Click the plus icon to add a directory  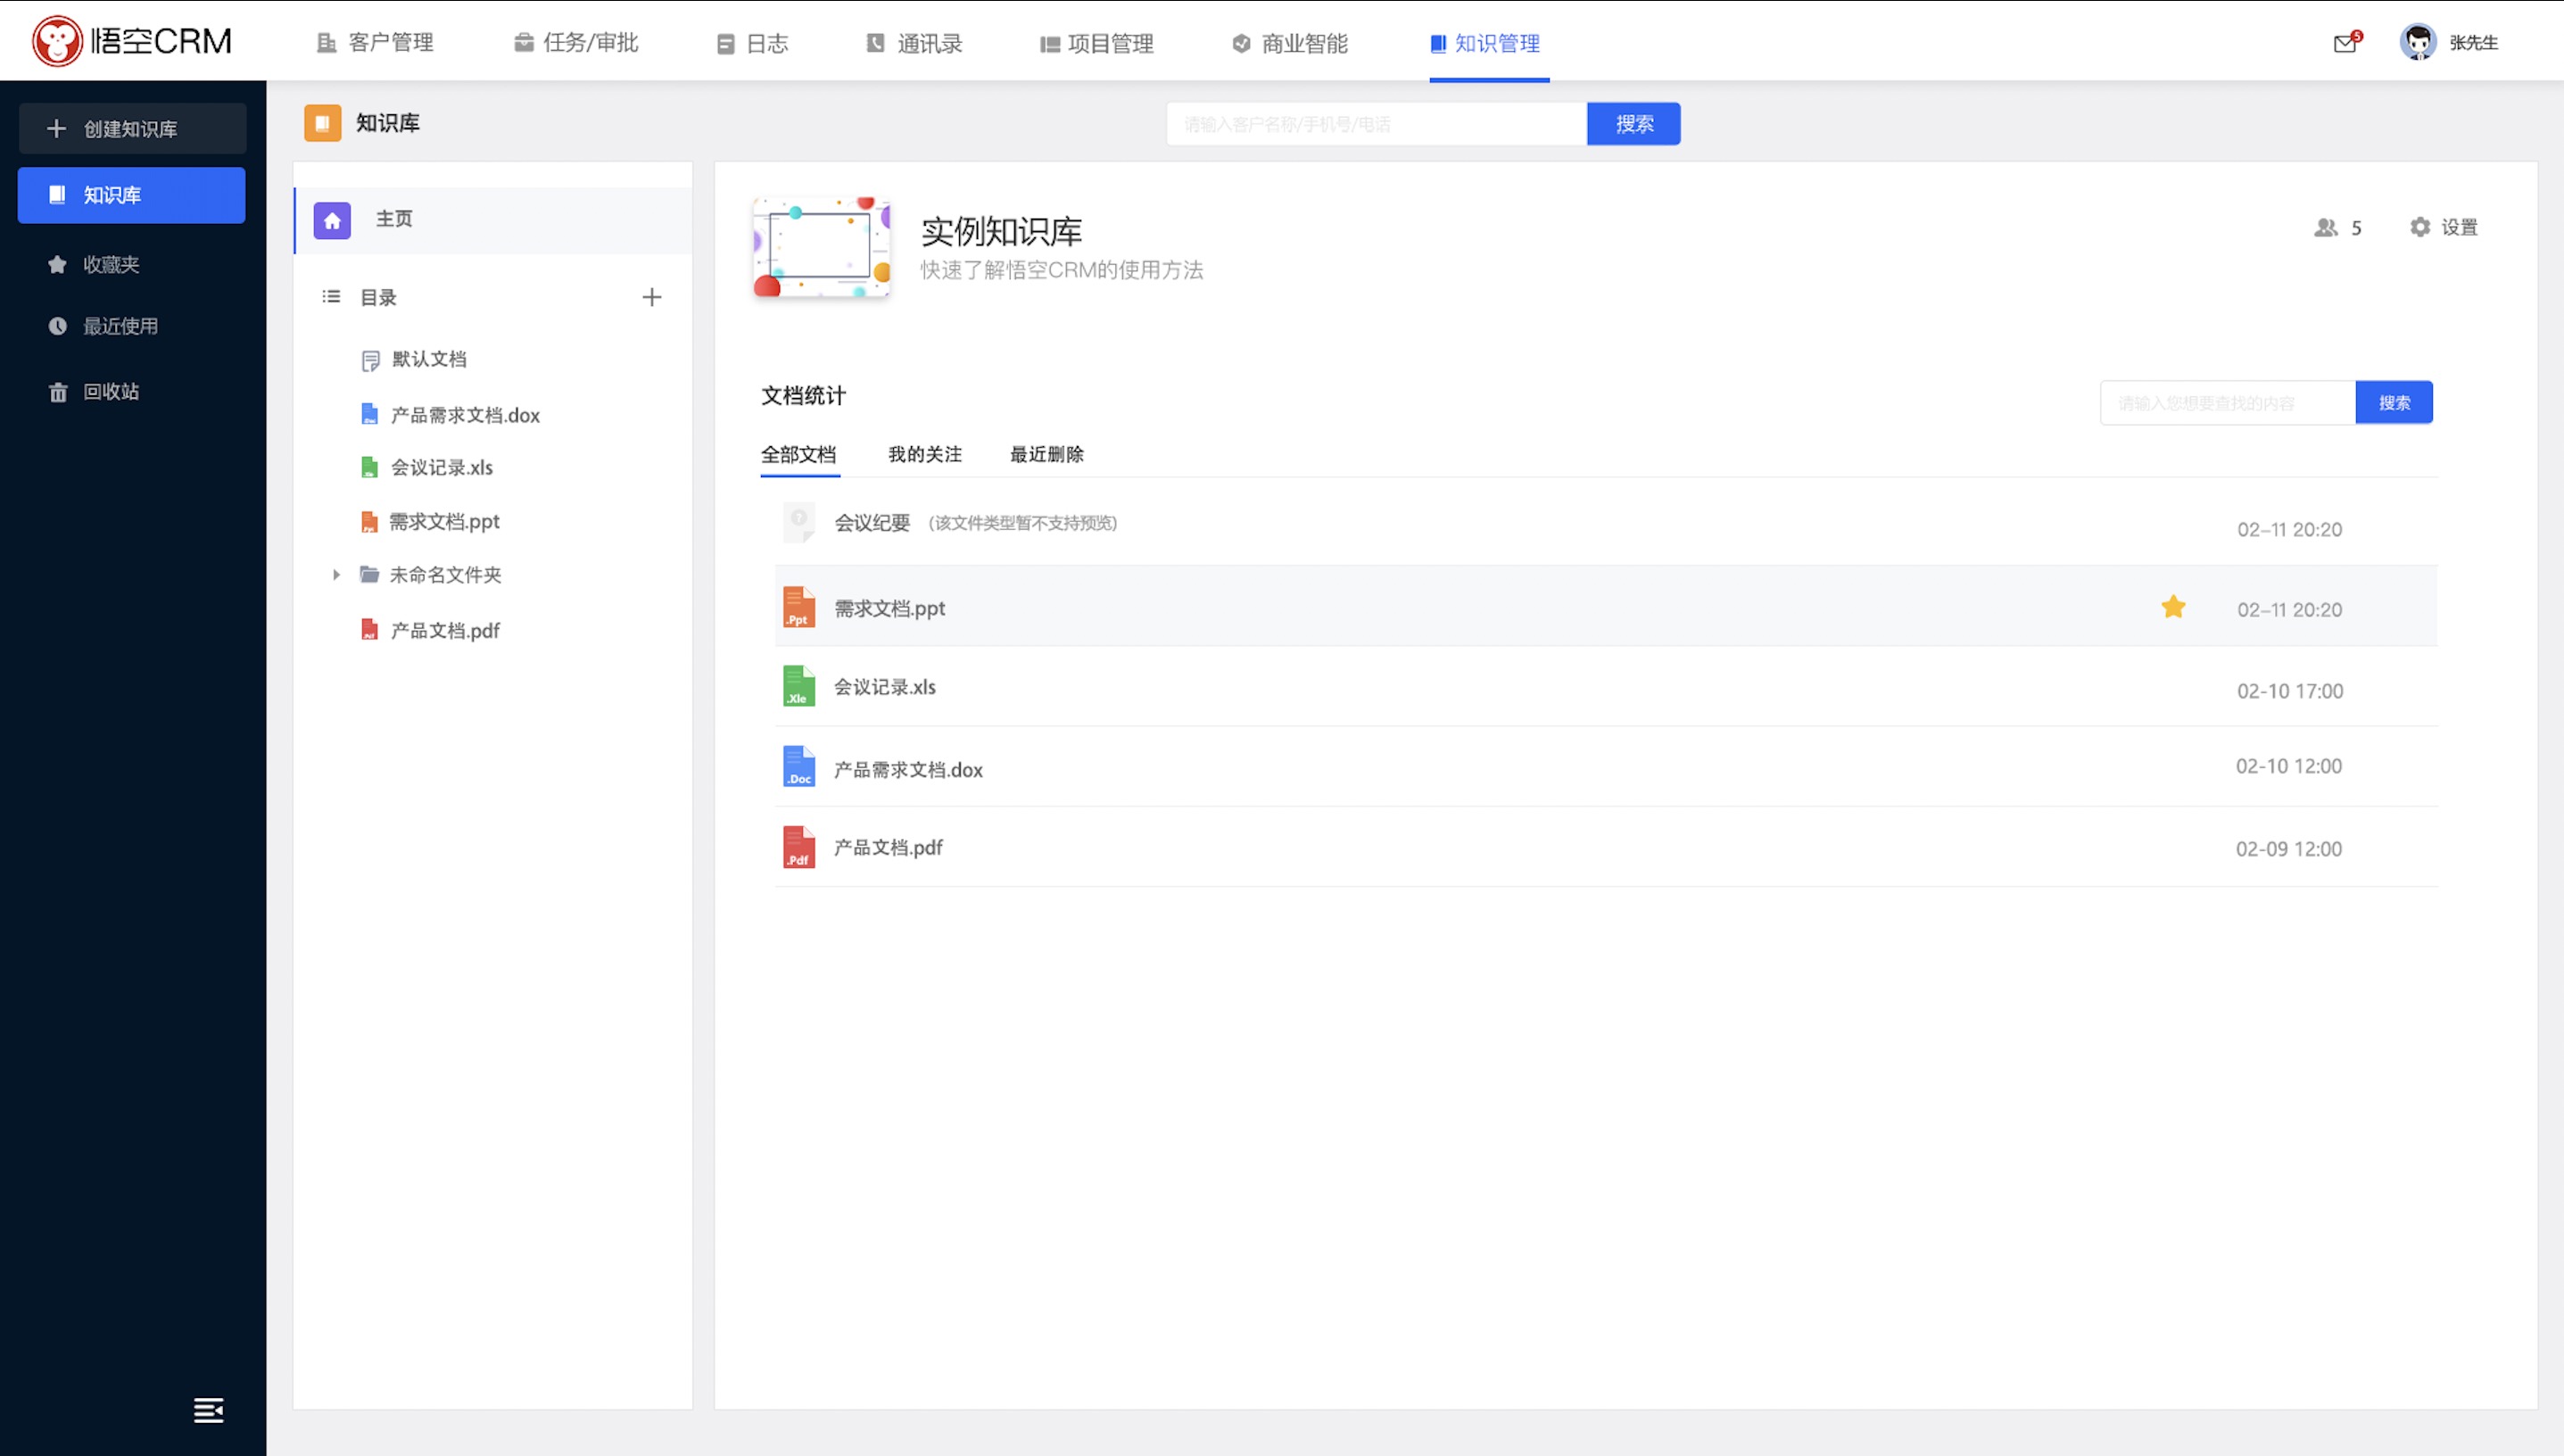[x=652, y=297]
